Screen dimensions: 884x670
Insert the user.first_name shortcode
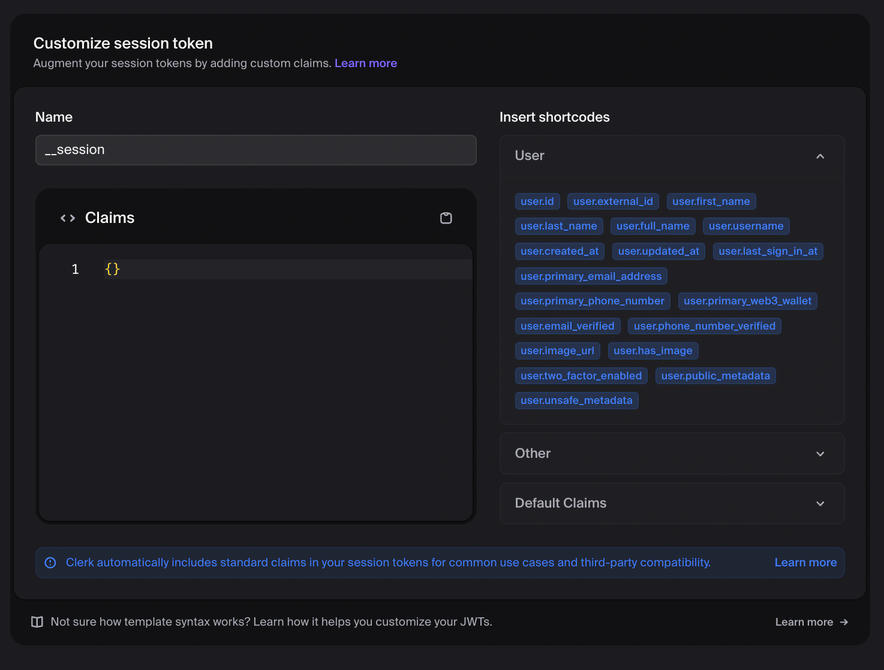[x=711, y=201]
